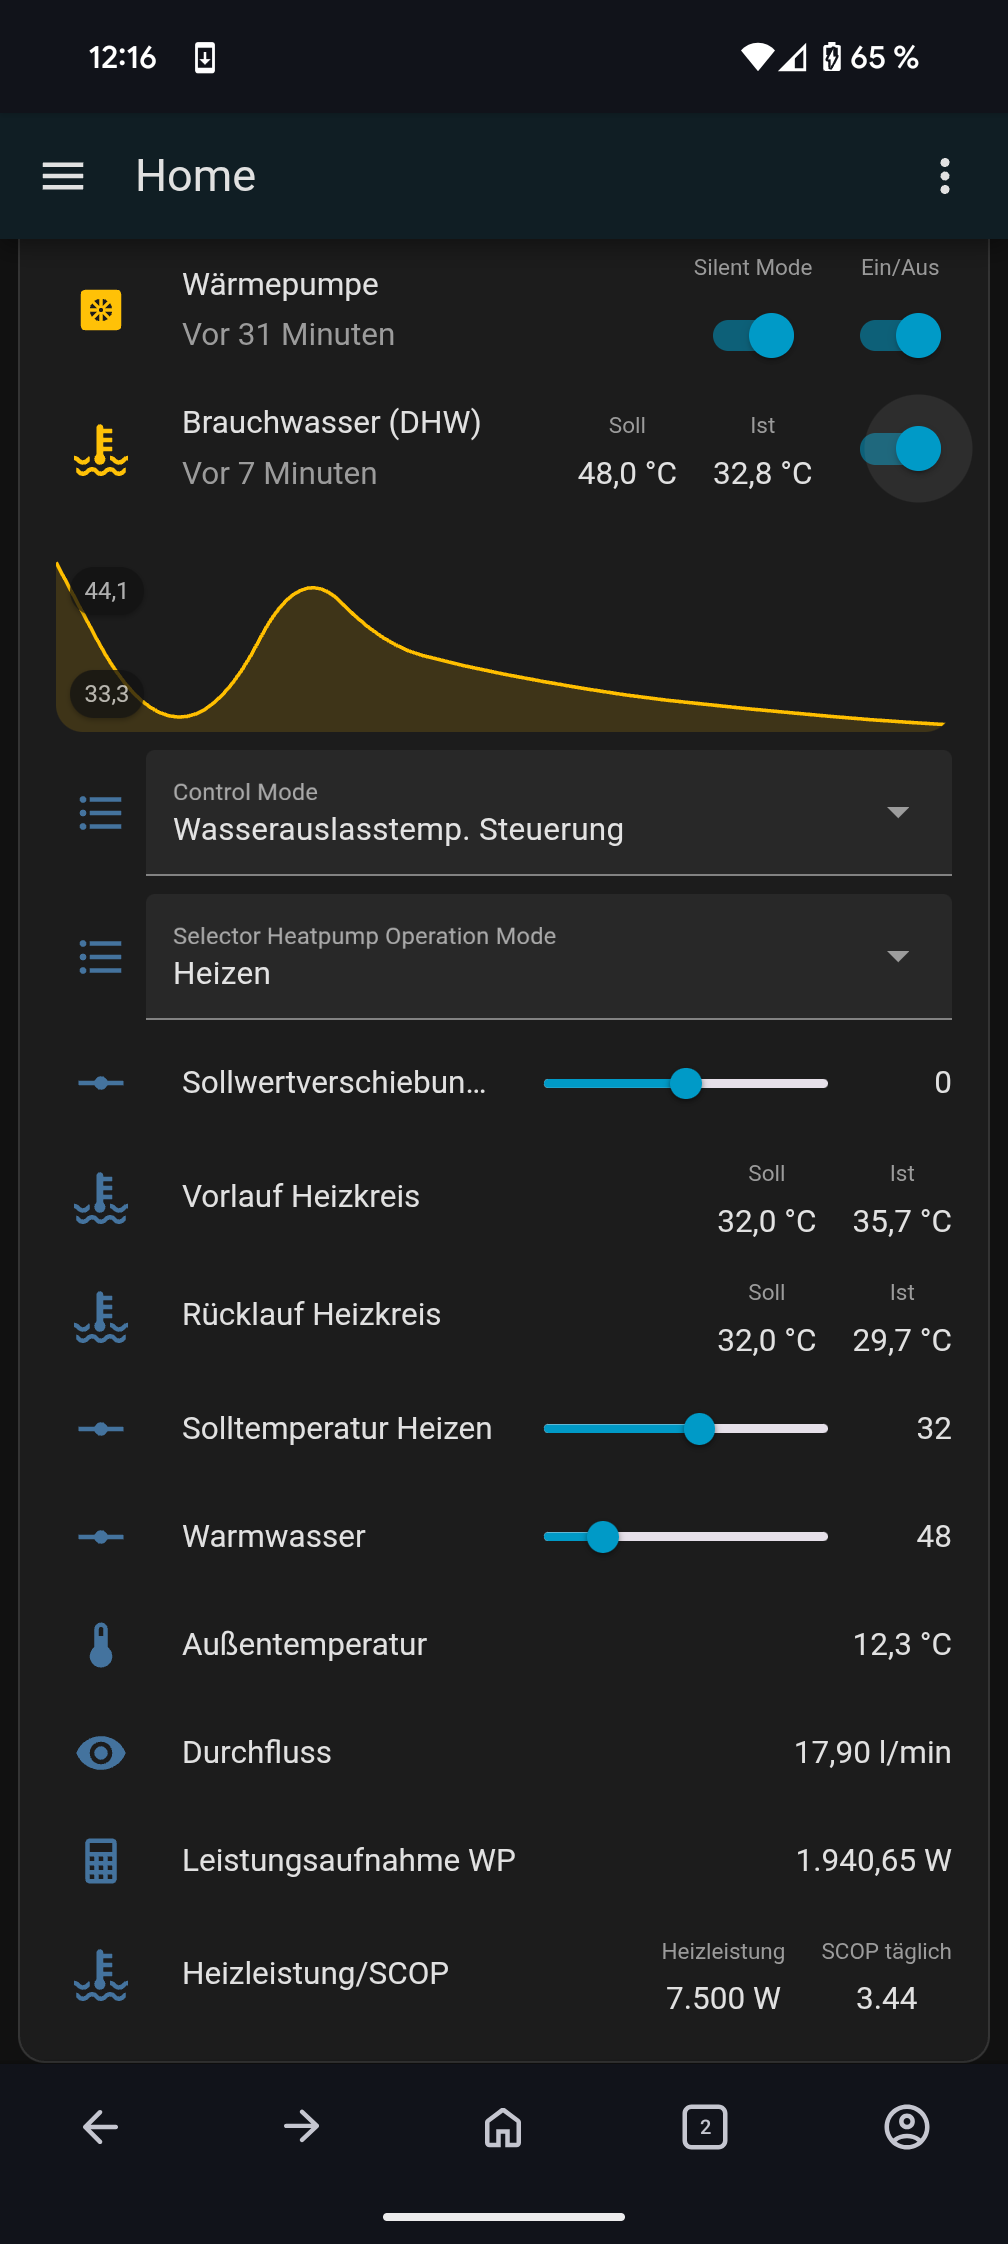Open the hamburger navigation menu
The height and width of the screenshot is (2244, 1008).
pyautogui.click(x=63, y=176)
